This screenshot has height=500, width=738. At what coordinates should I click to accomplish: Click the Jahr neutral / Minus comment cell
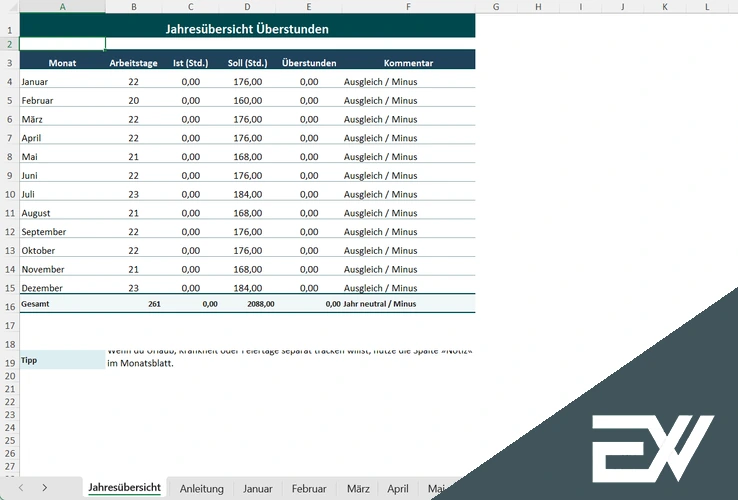[x=408, y=304]
